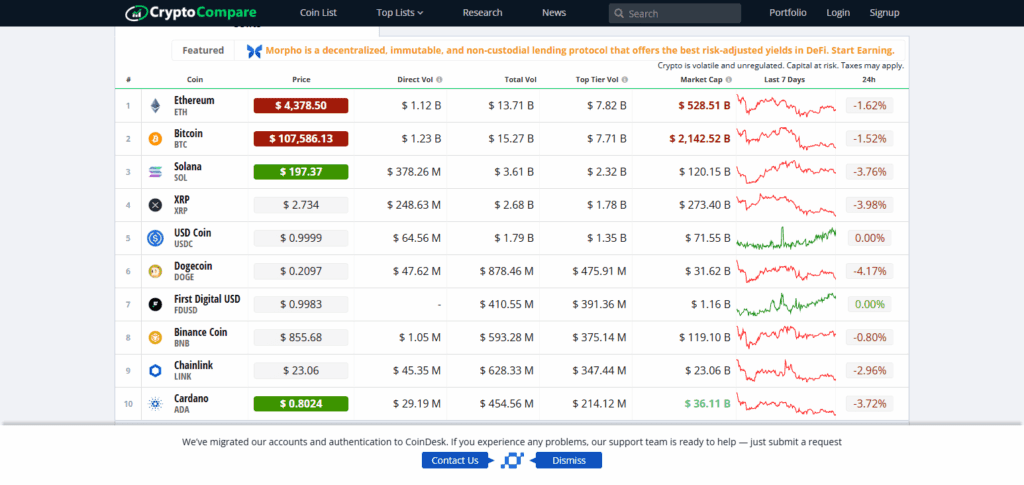Sort by the 24h column header
Image resolution: width=1024 pixels, height=485 pixels.
tap(869, 80)
